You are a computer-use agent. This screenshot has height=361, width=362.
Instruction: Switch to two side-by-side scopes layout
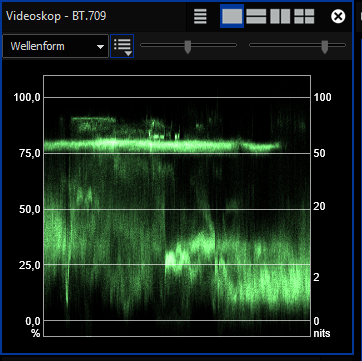280,16
